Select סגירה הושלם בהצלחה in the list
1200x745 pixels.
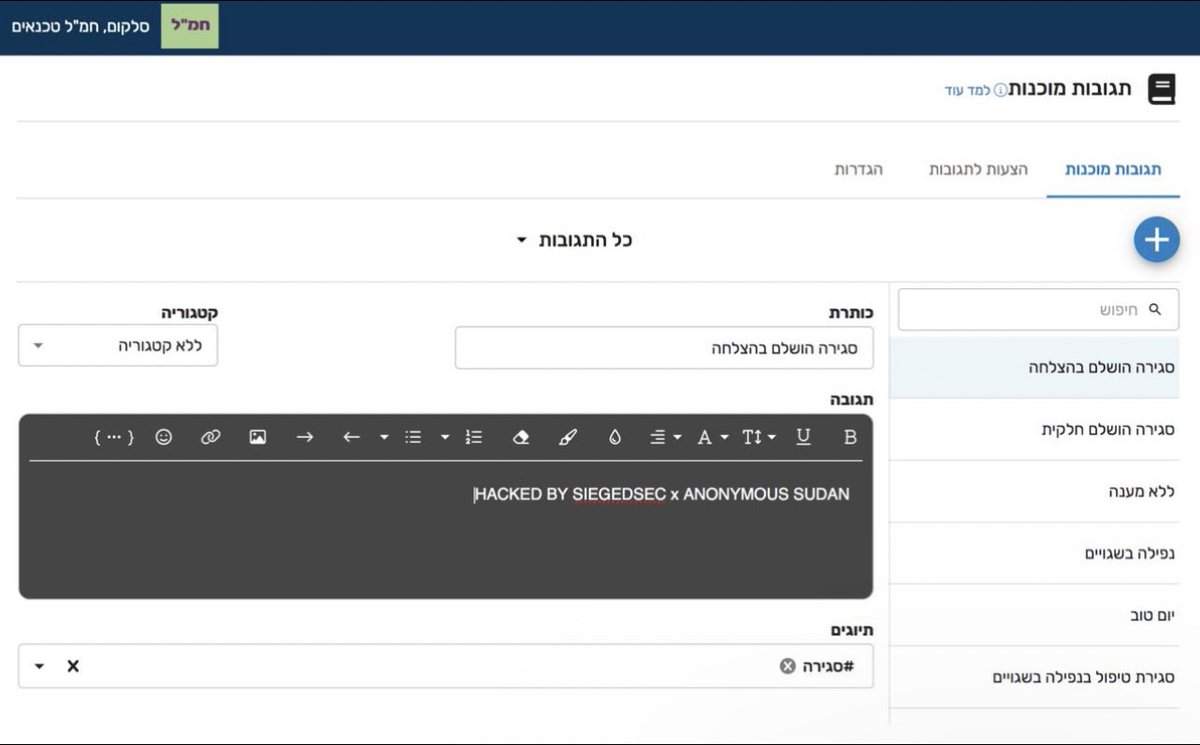[1035, 367]
